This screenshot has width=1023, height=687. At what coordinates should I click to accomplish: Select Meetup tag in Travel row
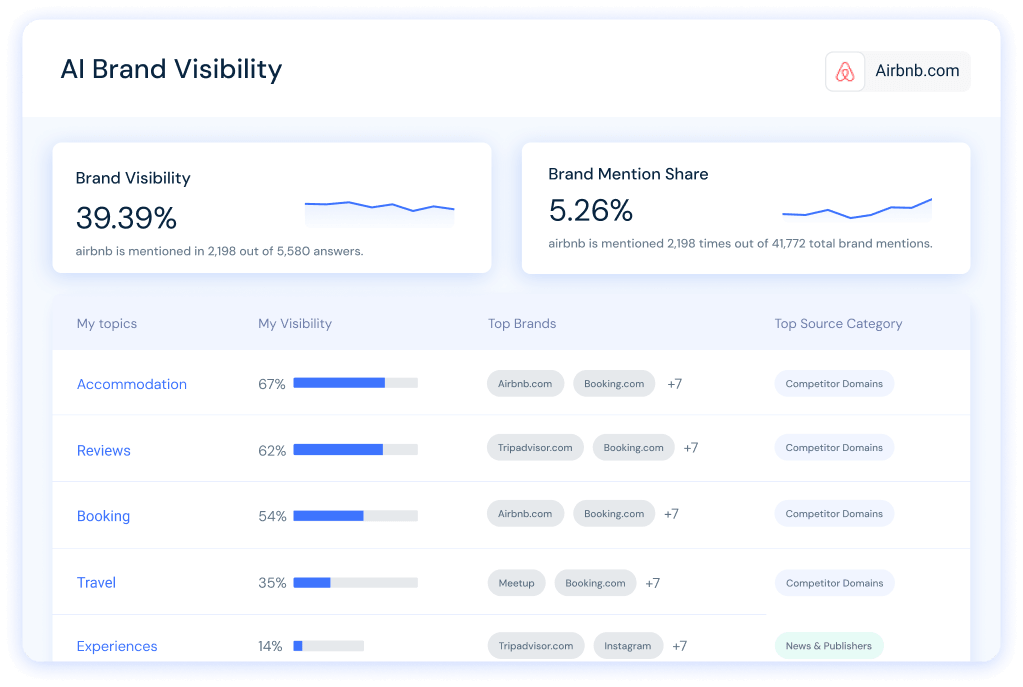(x=516, y=583)
